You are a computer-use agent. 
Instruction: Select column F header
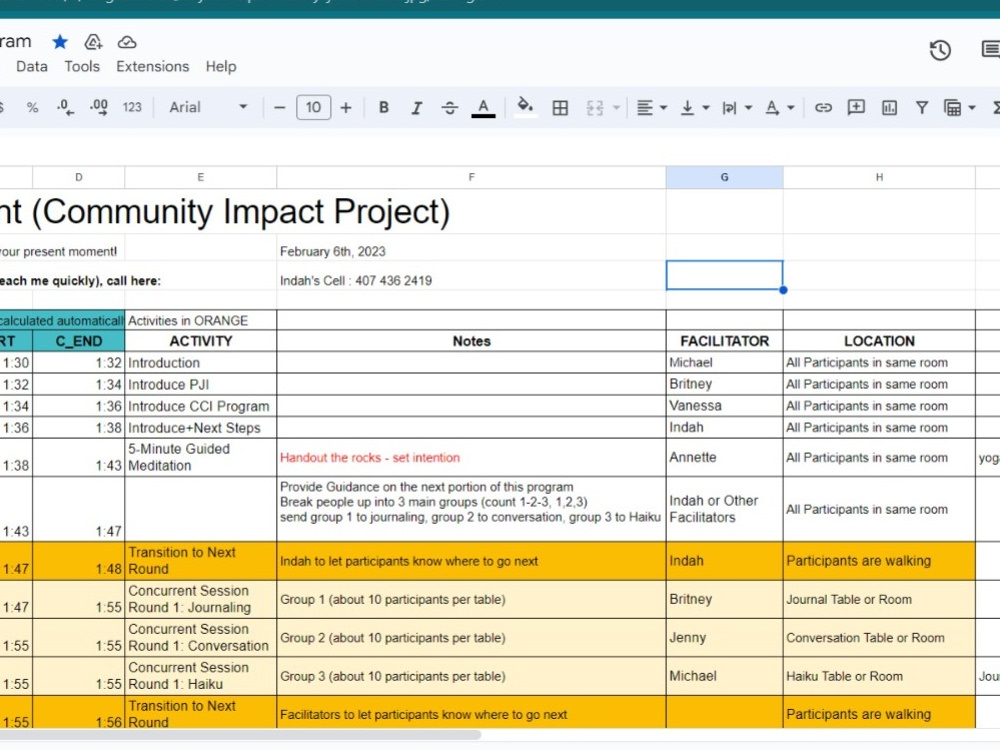471,177
